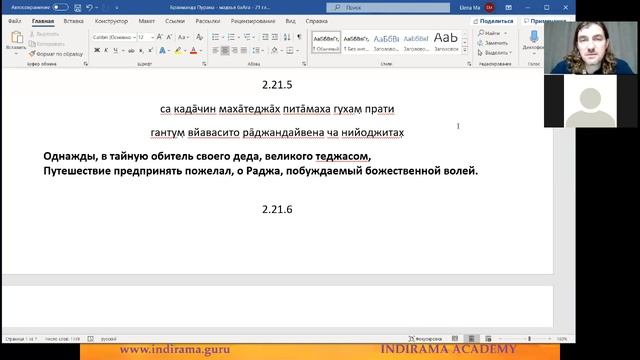Click Format Painter (Формат по образцу)

(56, 54)
